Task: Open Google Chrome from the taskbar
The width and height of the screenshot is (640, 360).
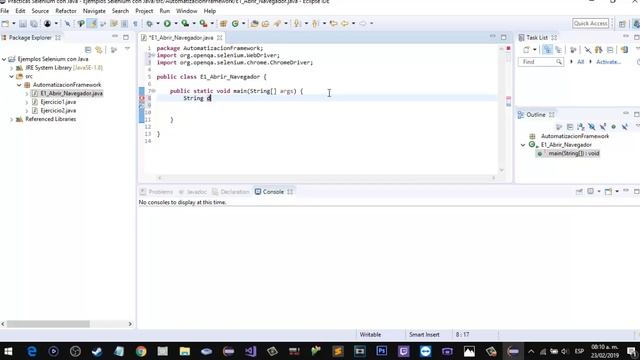Action: pos(141,351)
